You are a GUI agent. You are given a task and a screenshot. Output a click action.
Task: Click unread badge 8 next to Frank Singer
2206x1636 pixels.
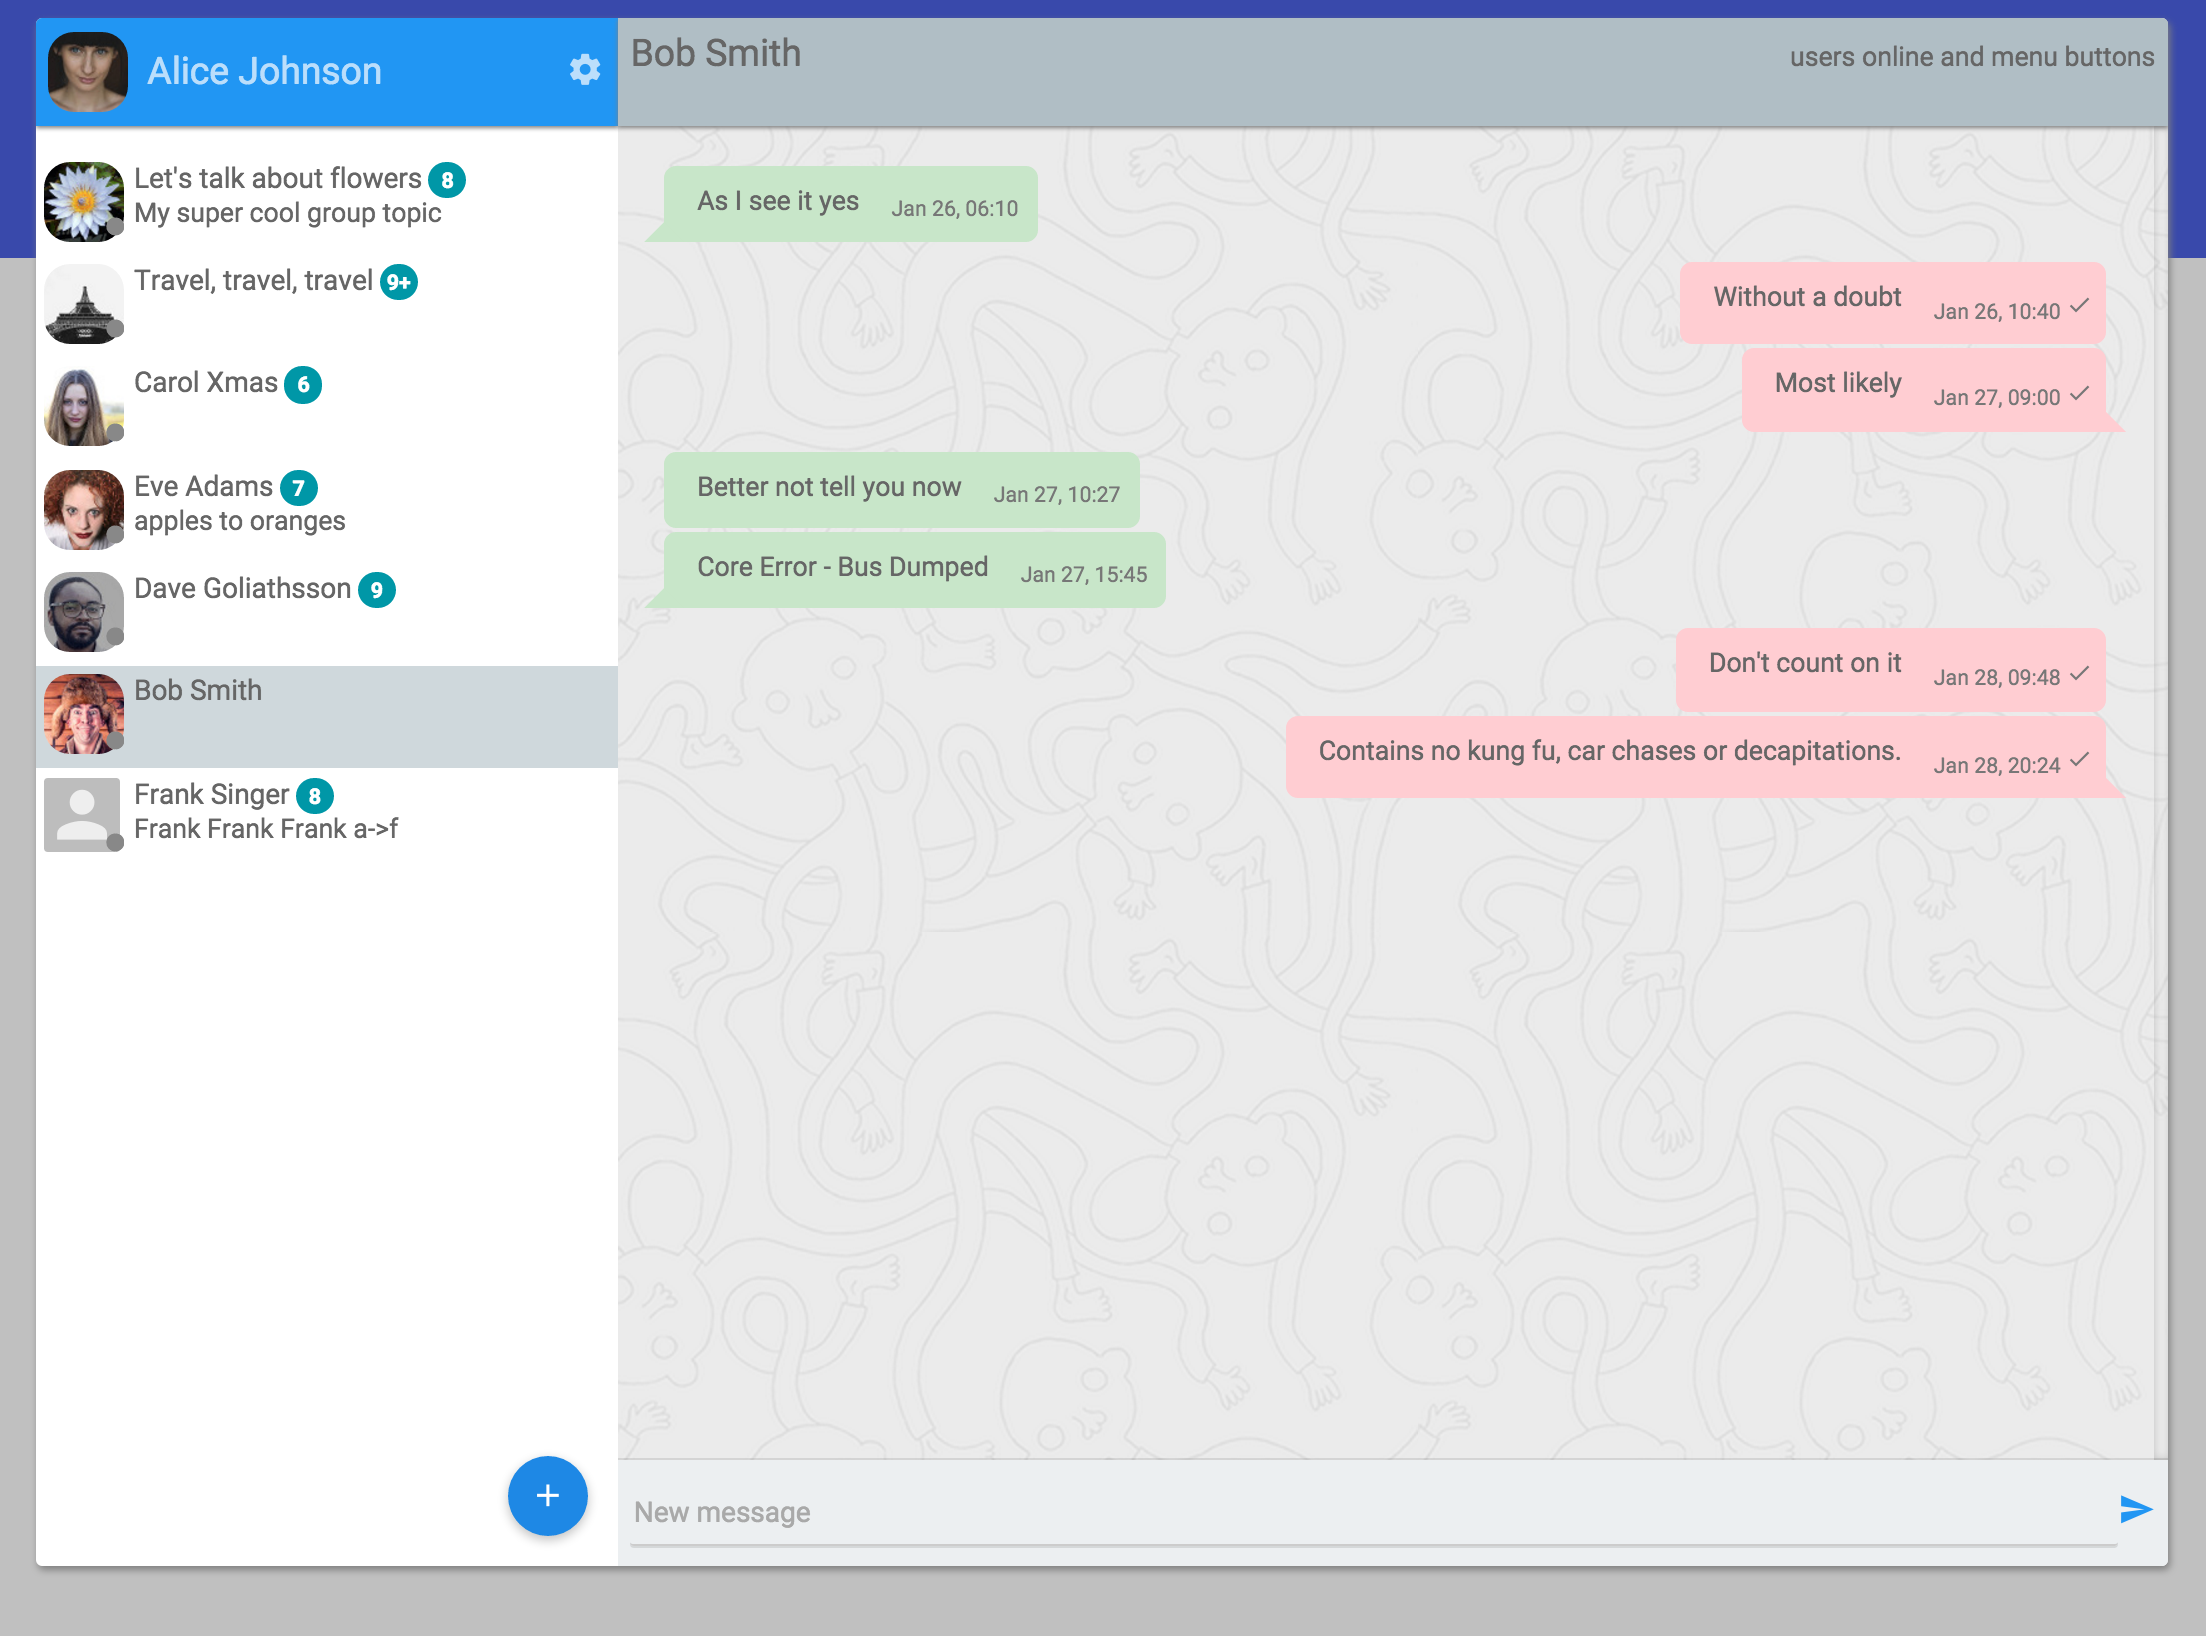click(314, 796)
